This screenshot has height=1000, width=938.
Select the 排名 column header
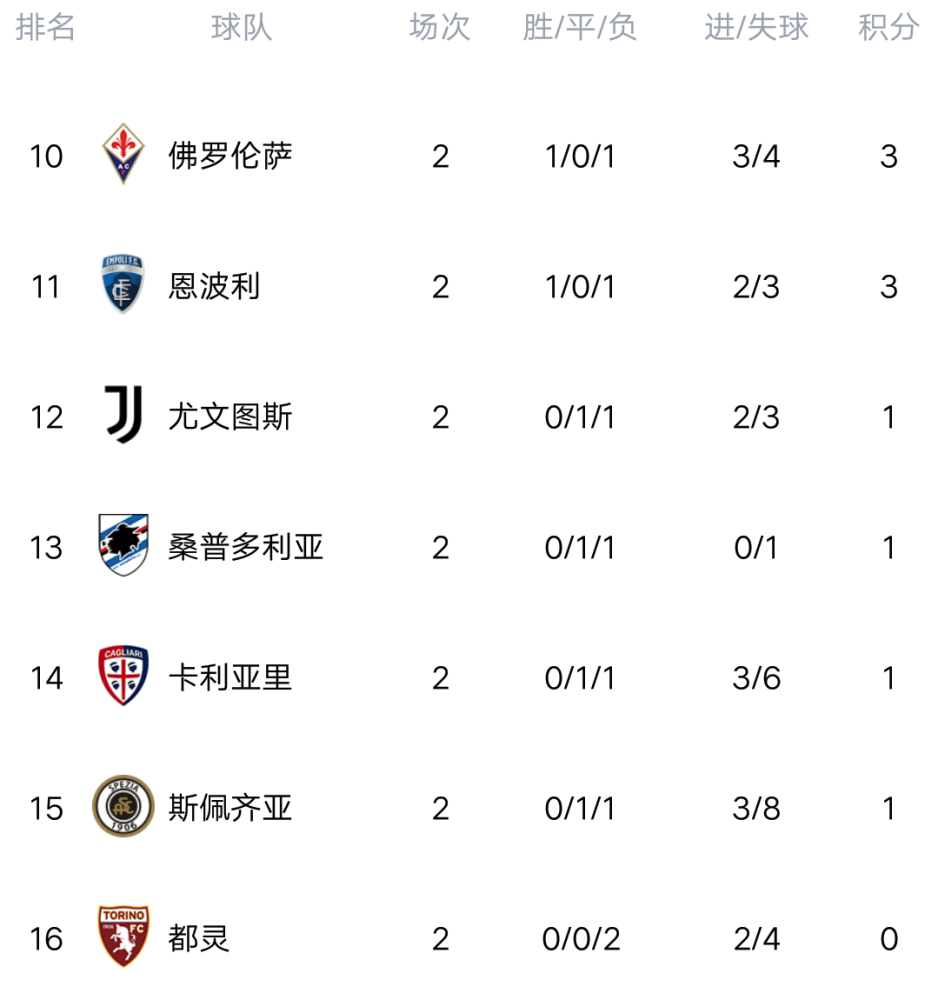46,27
